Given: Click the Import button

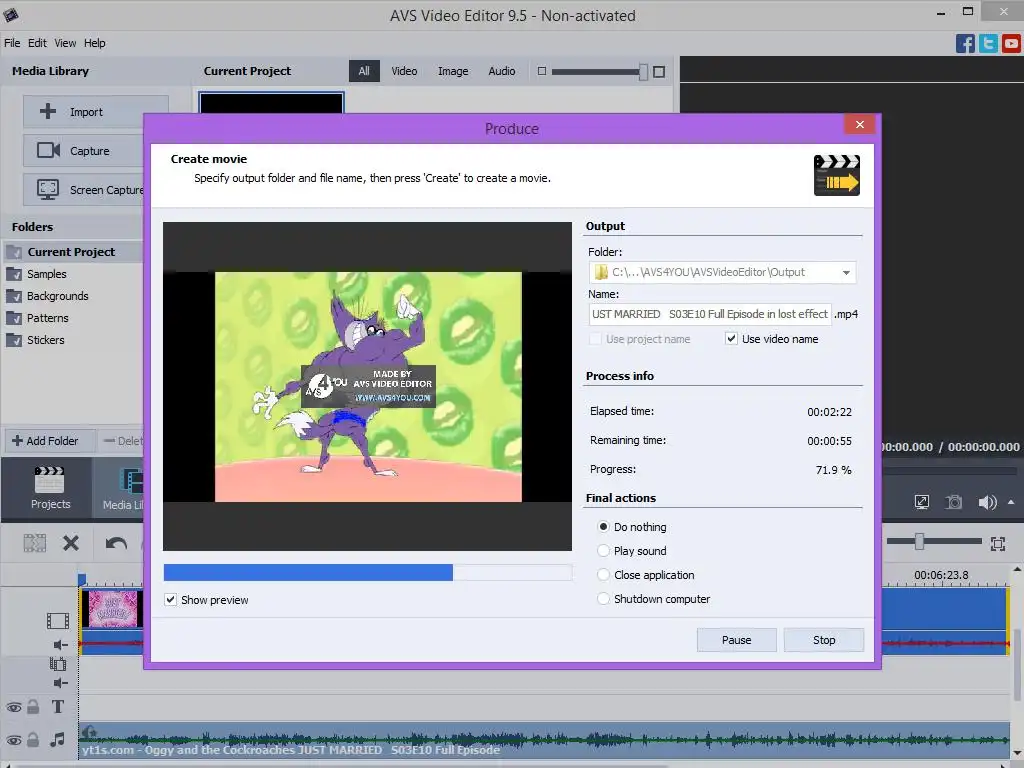Looking at the screenshot, I should click(95, 112).
